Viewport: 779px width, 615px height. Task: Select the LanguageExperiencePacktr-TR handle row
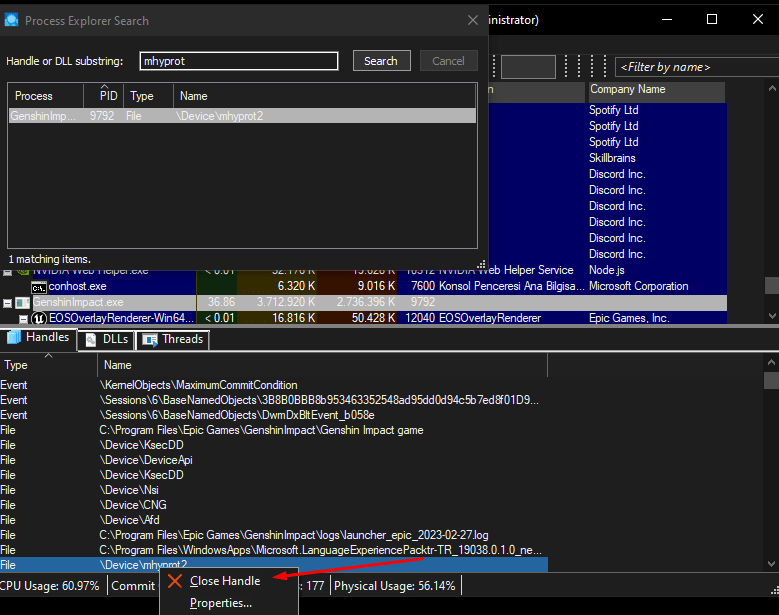coord(274,550)
